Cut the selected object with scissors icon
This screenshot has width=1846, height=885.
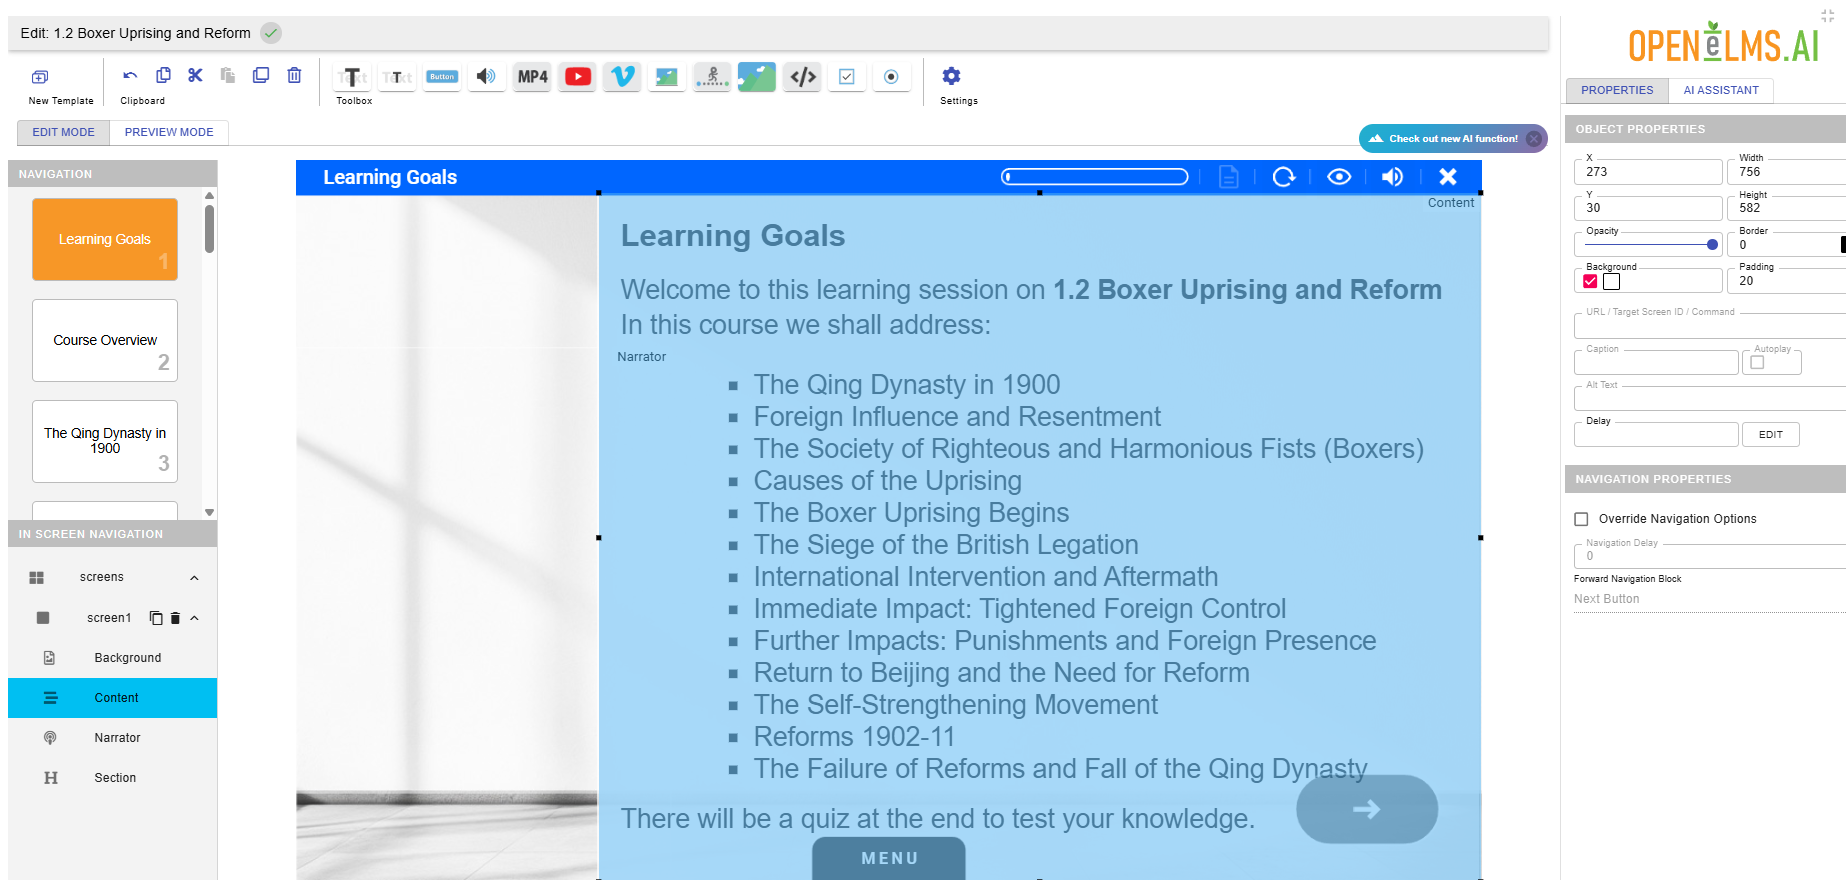195,75
